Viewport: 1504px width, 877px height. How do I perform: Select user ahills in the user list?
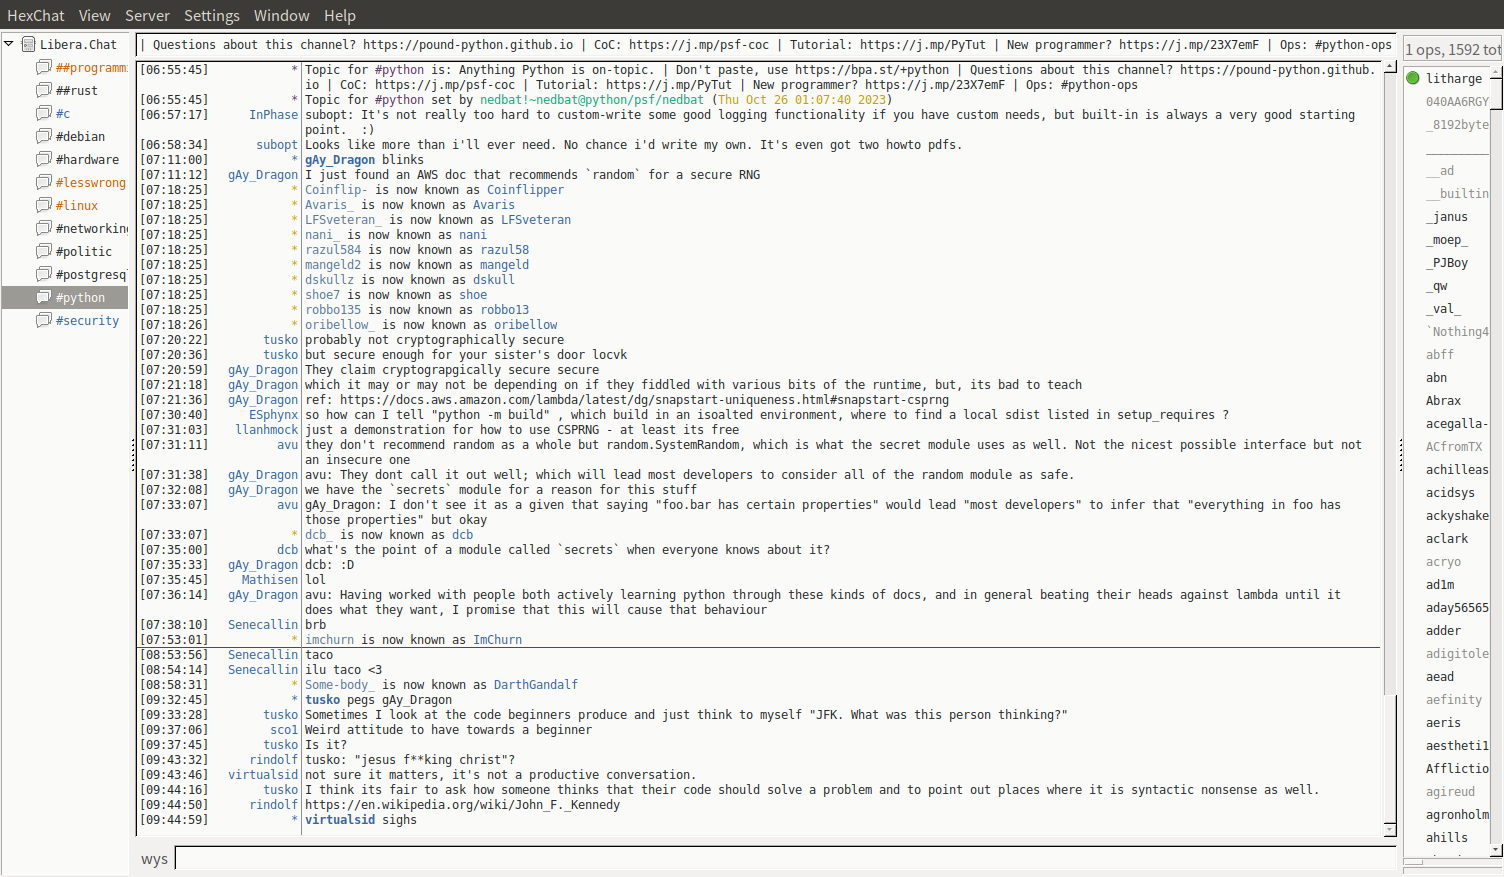(x=1447, y=838)
